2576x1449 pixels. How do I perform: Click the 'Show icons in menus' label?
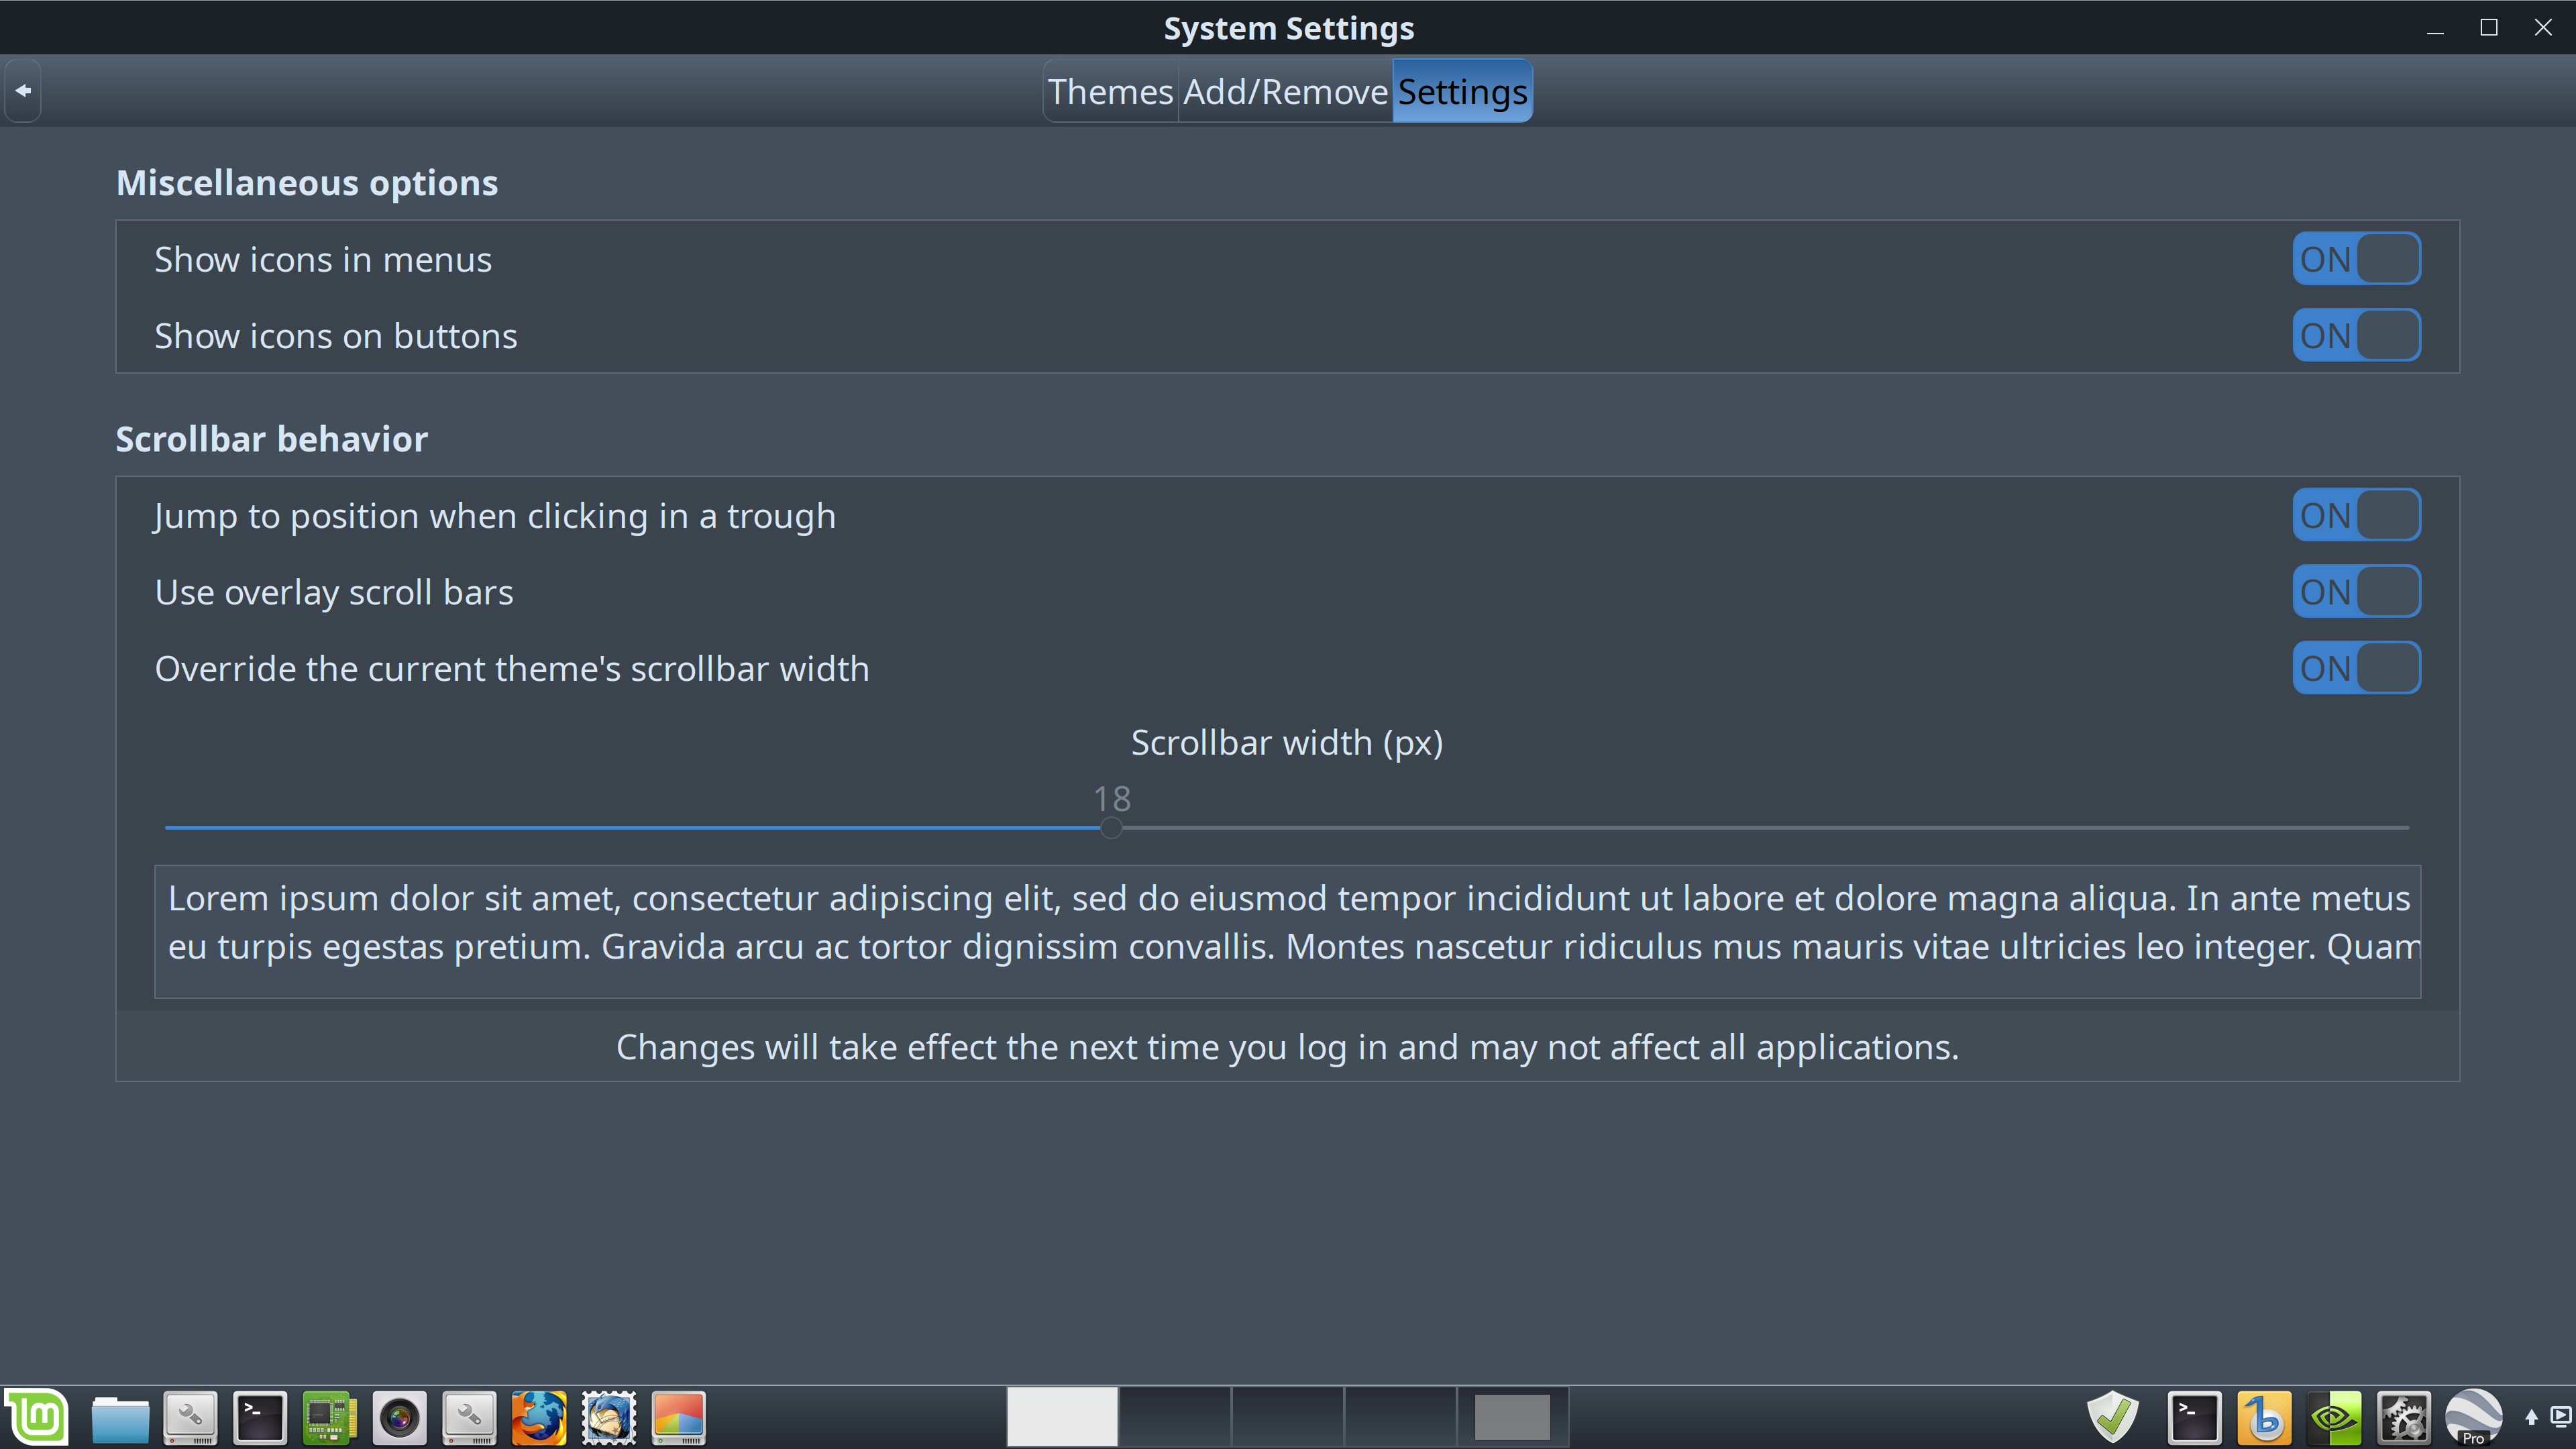coord(323,260)
